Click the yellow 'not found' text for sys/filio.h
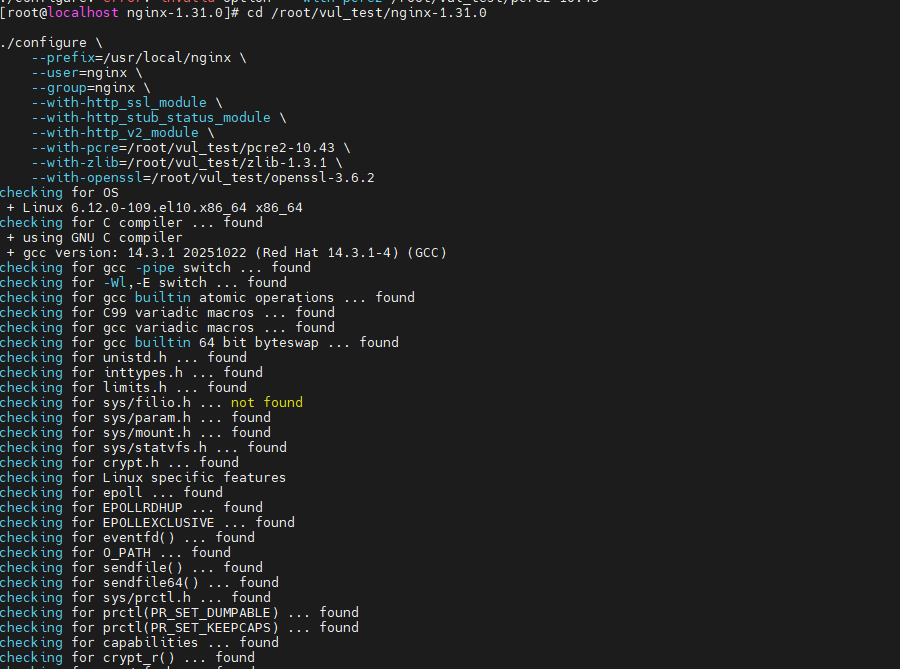The width and height of the screenshot is (900, 669). click(x=267, y=402)
